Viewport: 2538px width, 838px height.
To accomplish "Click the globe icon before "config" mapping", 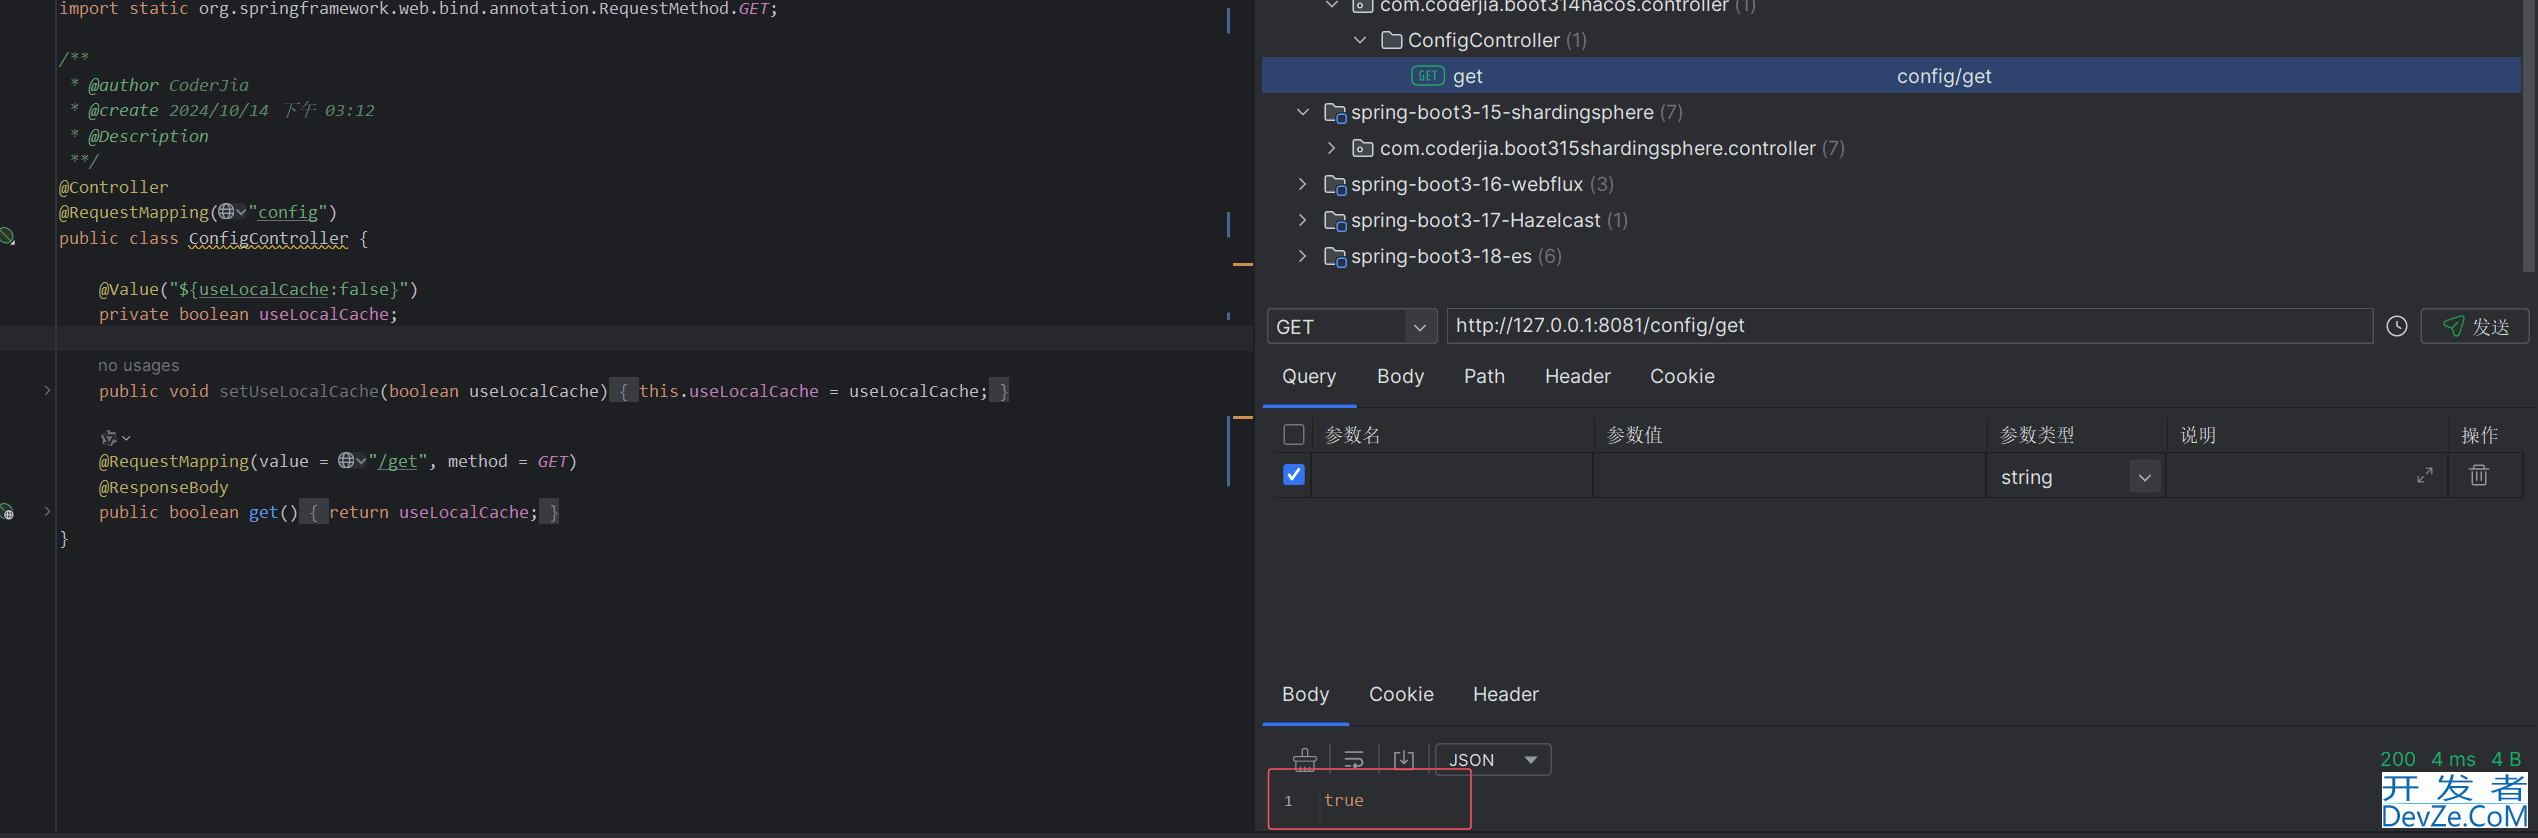I will (227, 211).
